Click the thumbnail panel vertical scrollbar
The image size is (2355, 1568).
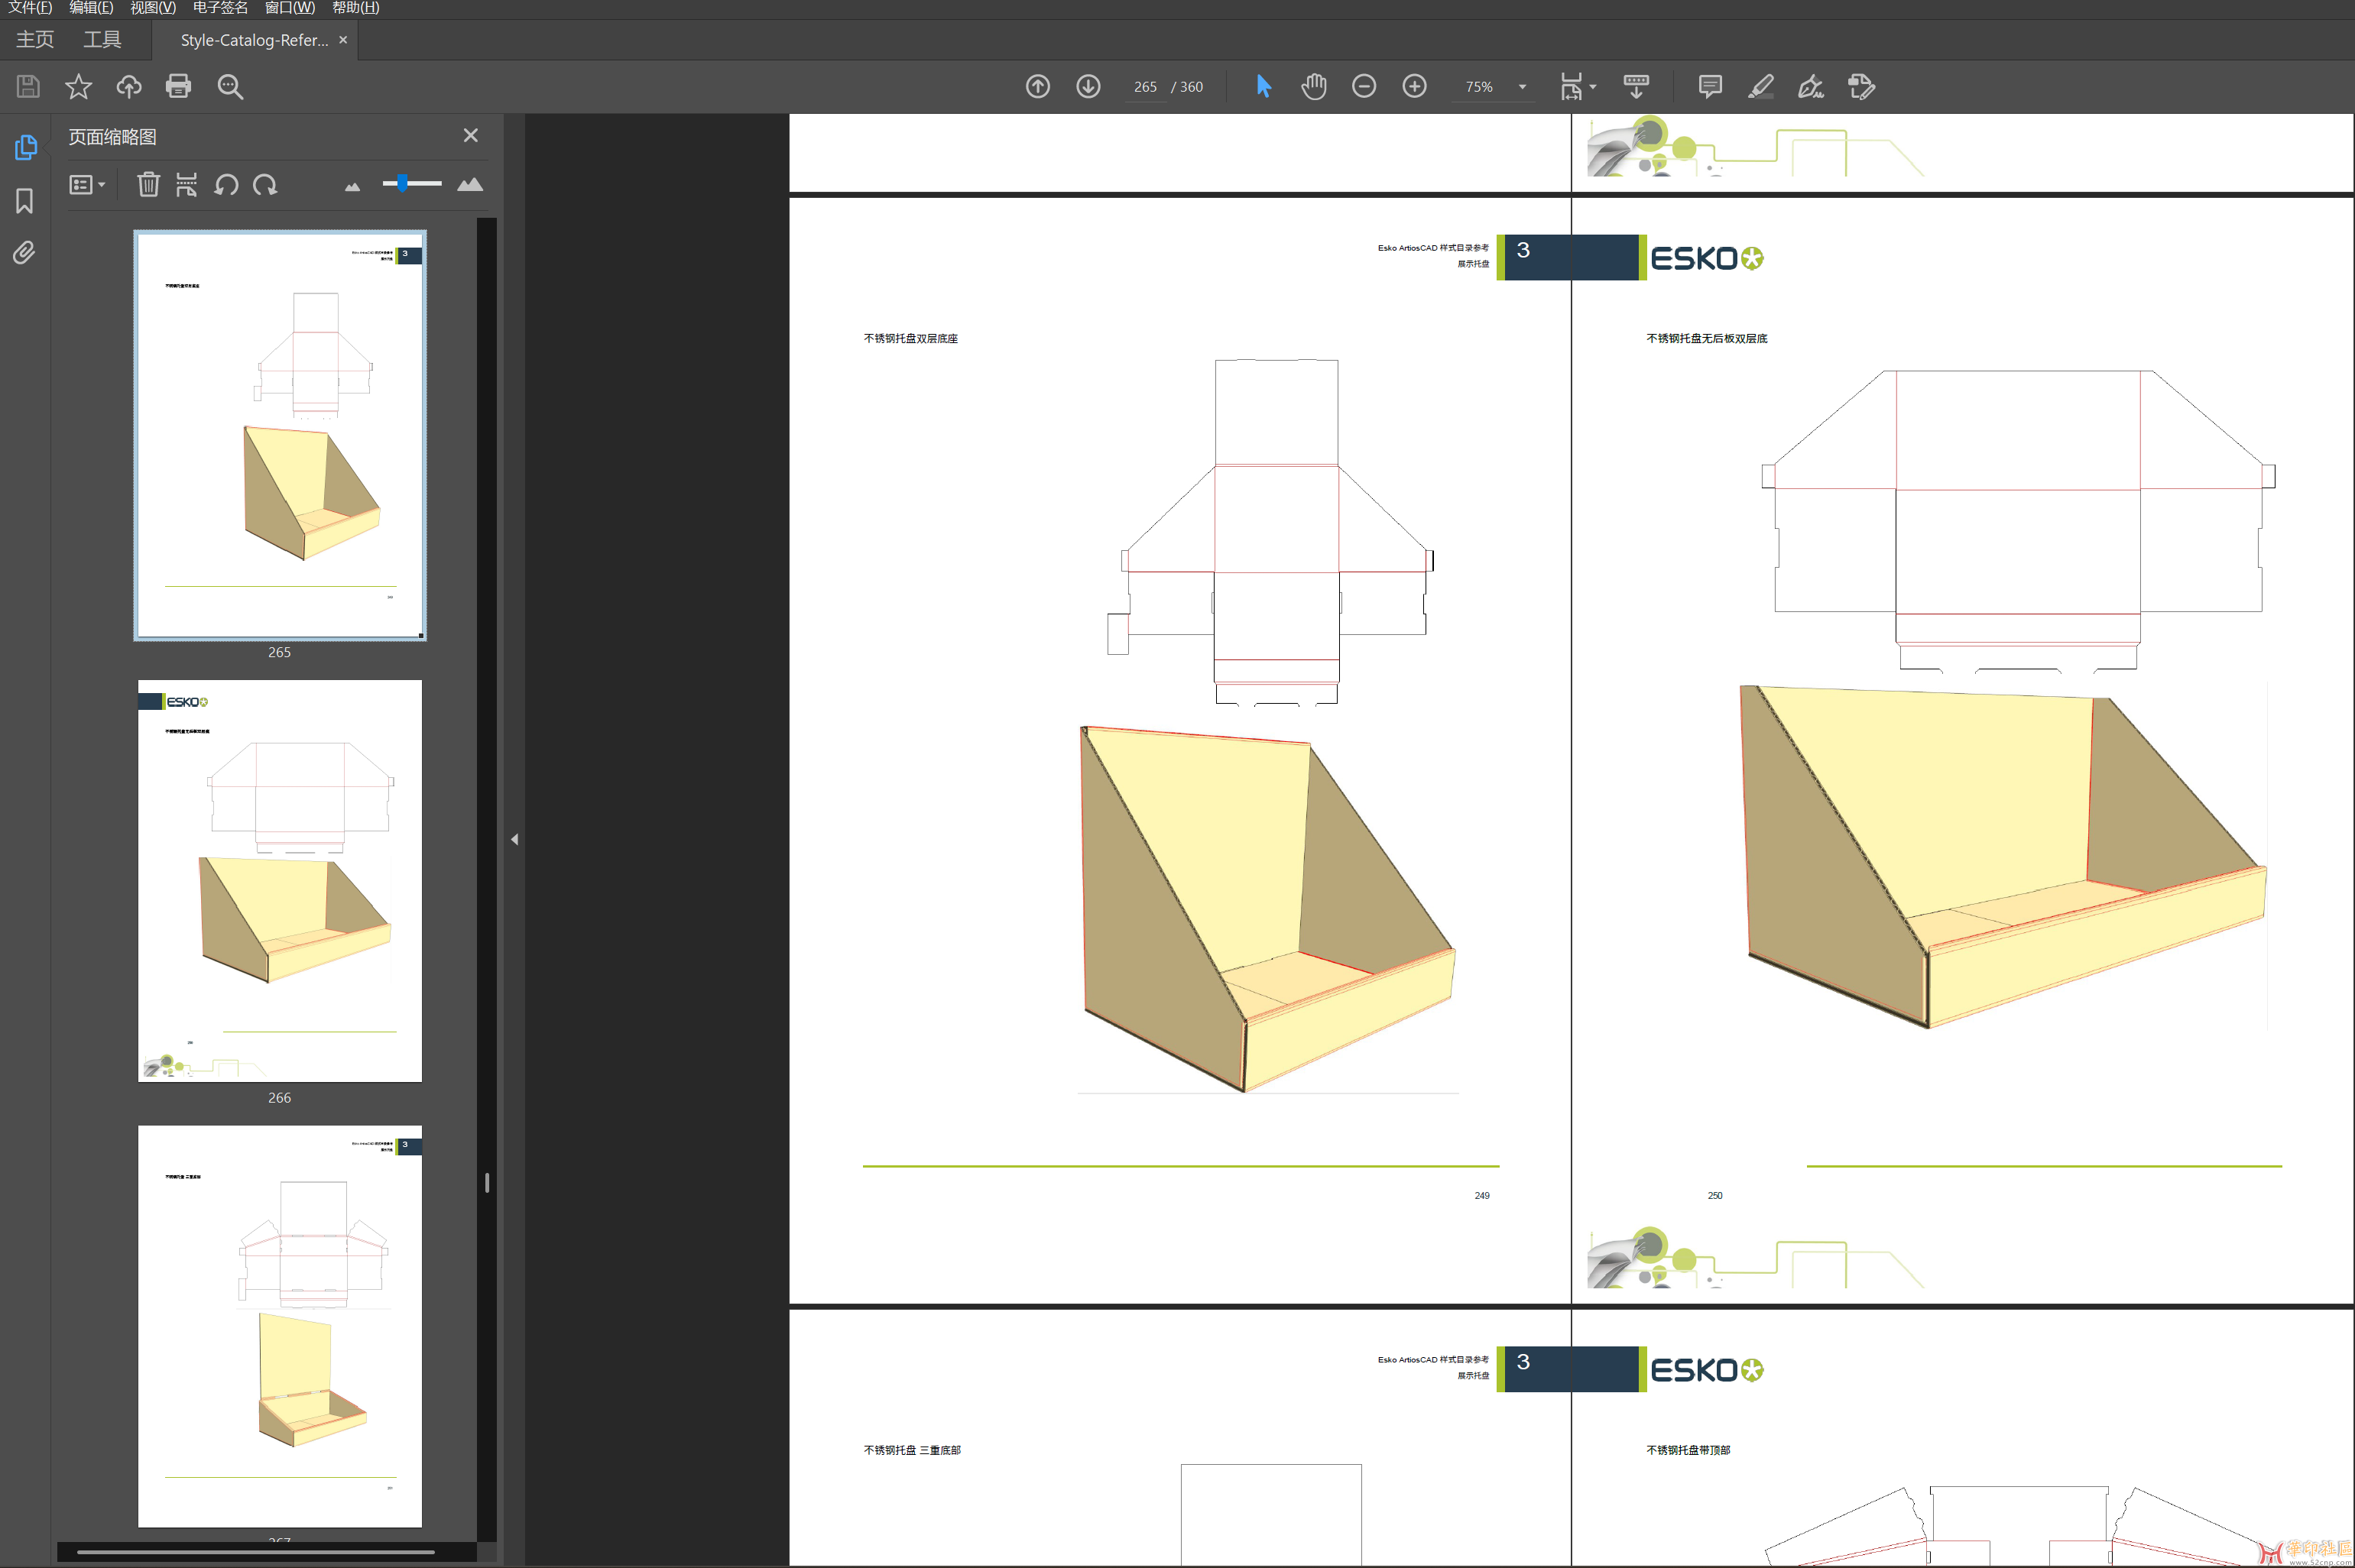tap(487, 1182)
